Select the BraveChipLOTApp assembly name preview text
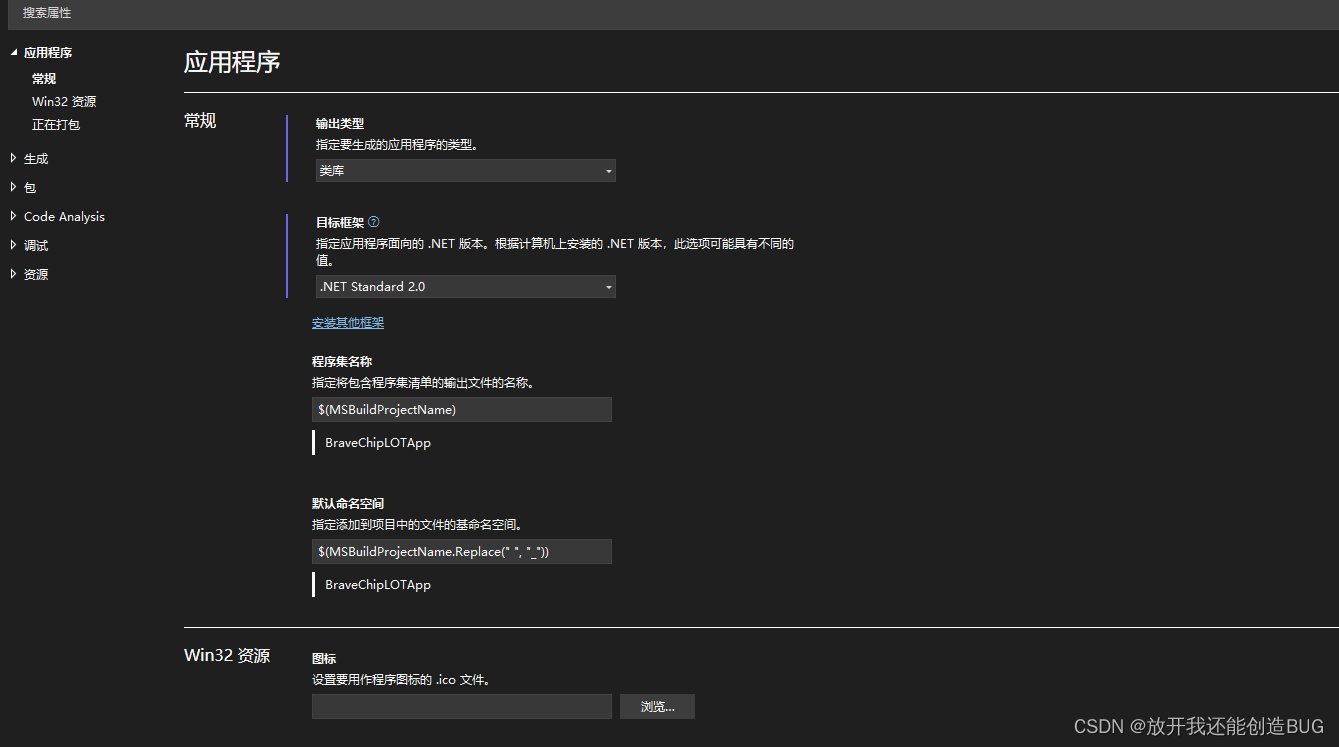 tap(376, 442)
